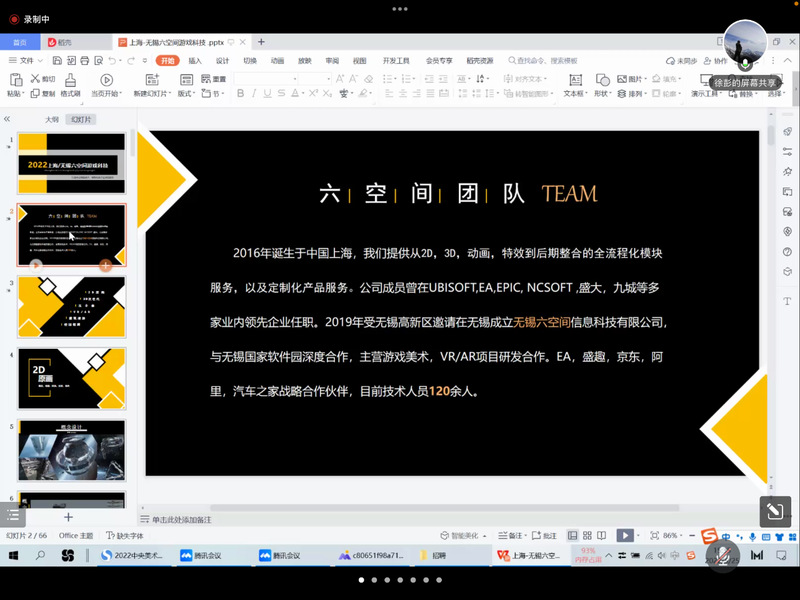The height and width of the screenshot is (600, 800).
Task: Toggle Superscript formatting
Action: (x=313, y=93)
